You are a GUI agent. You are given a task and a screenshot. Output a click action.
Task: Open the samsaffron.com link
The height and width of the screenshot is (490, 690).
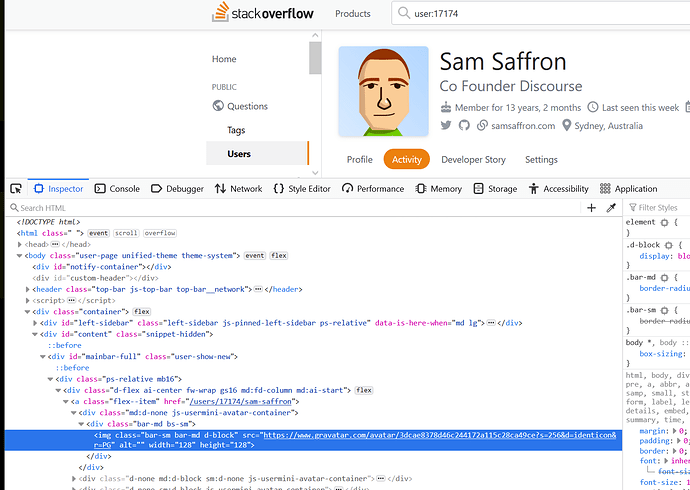point(523,126)
